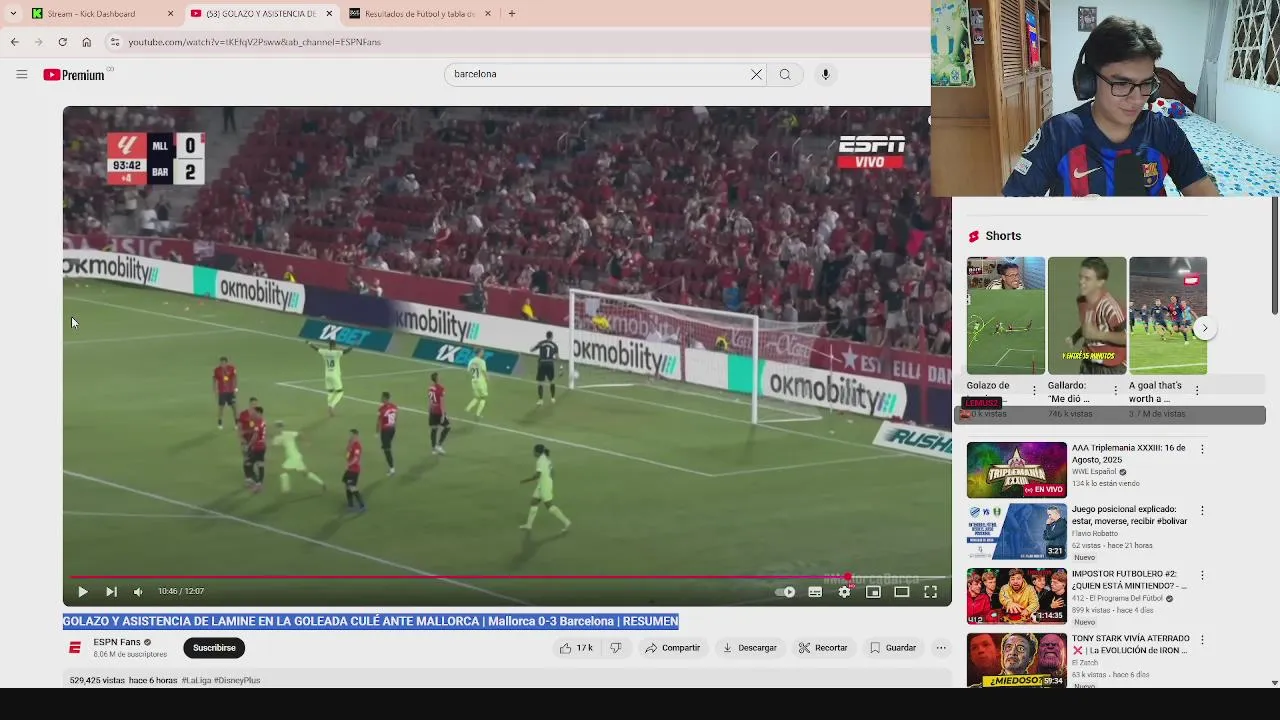Start voice search with microphone
1280x720 pixels.
tap(825, 74)
